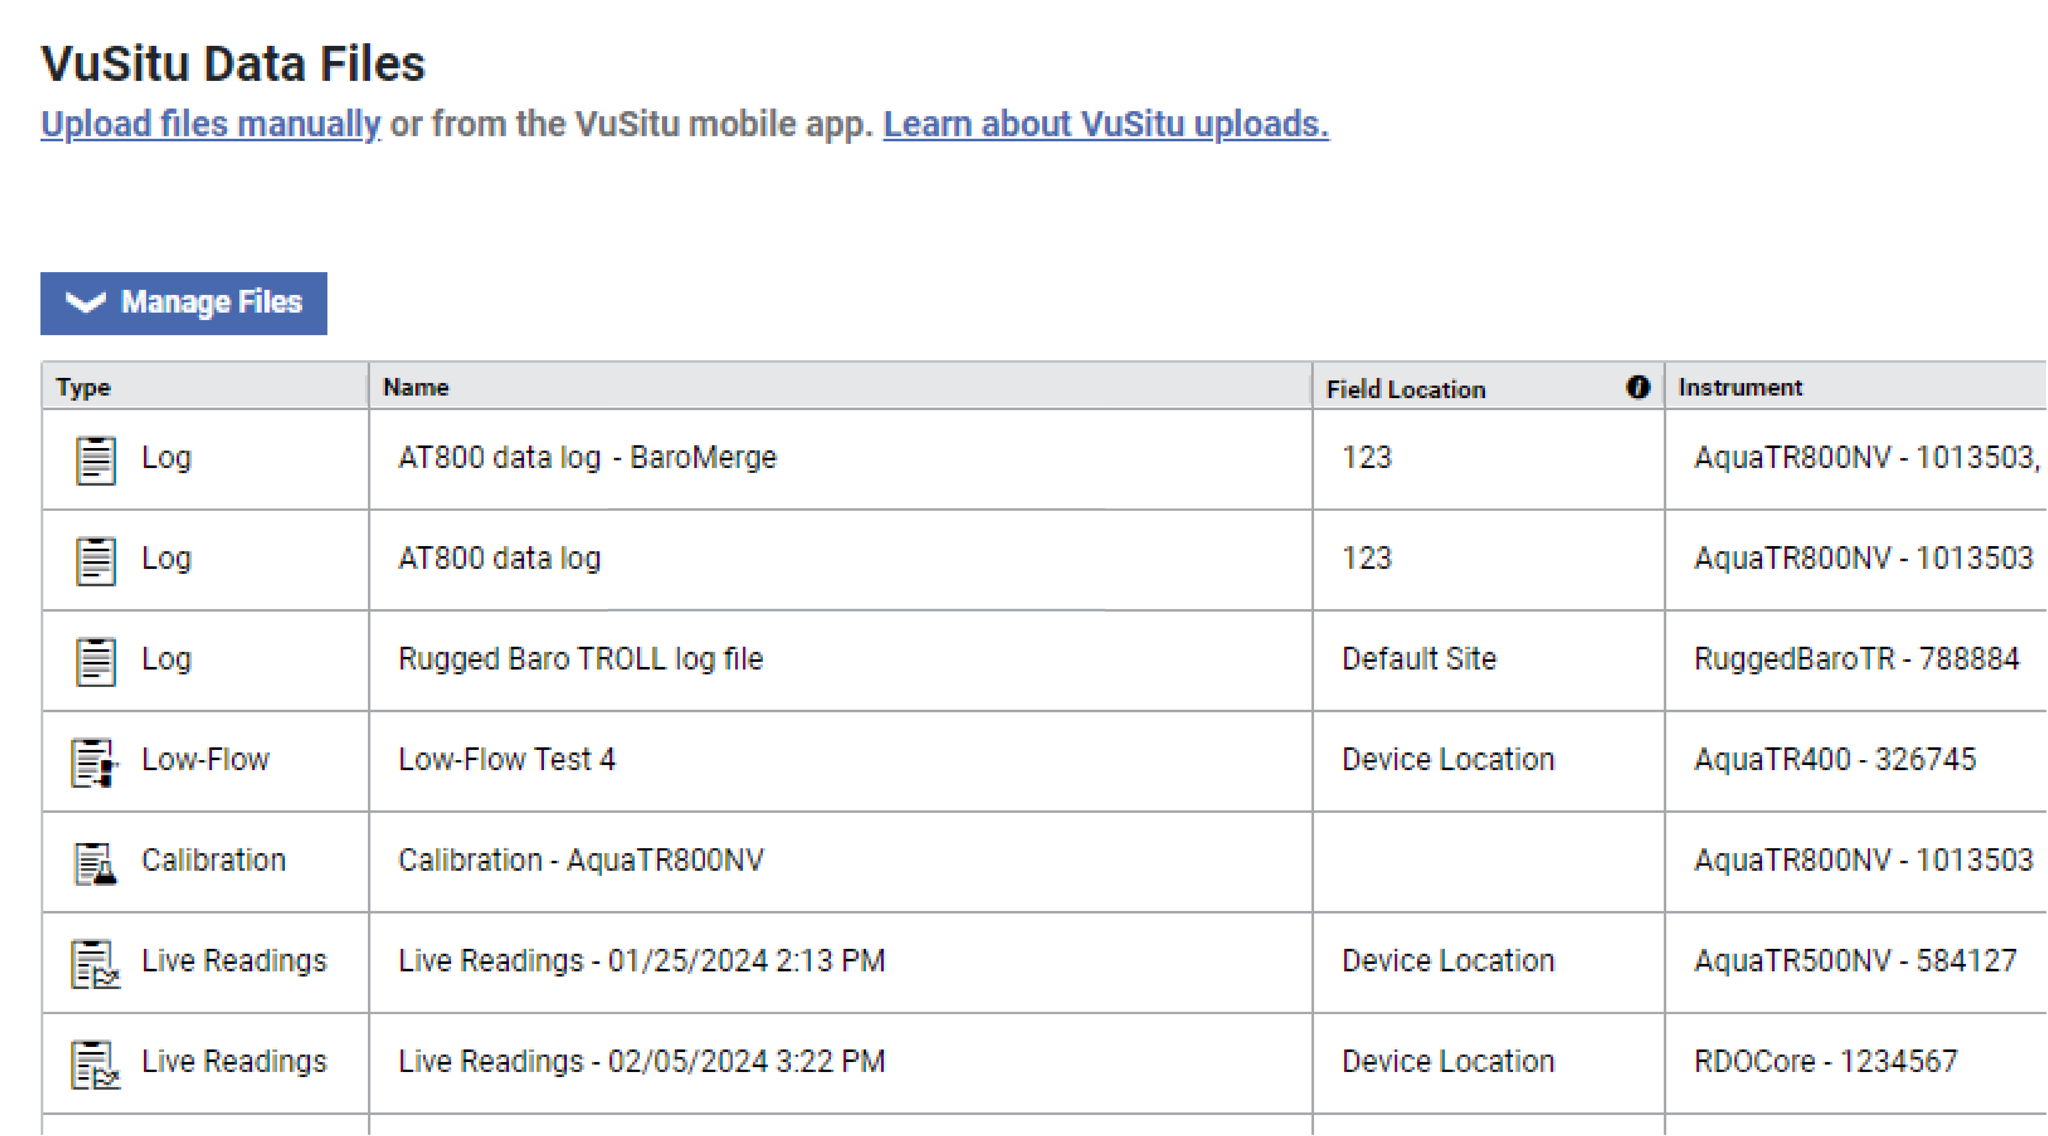Viewport: 2048px width, 1136px height.
Task: Click field location 123 in AT800 data log row
Action: (x=1367, y=558)
